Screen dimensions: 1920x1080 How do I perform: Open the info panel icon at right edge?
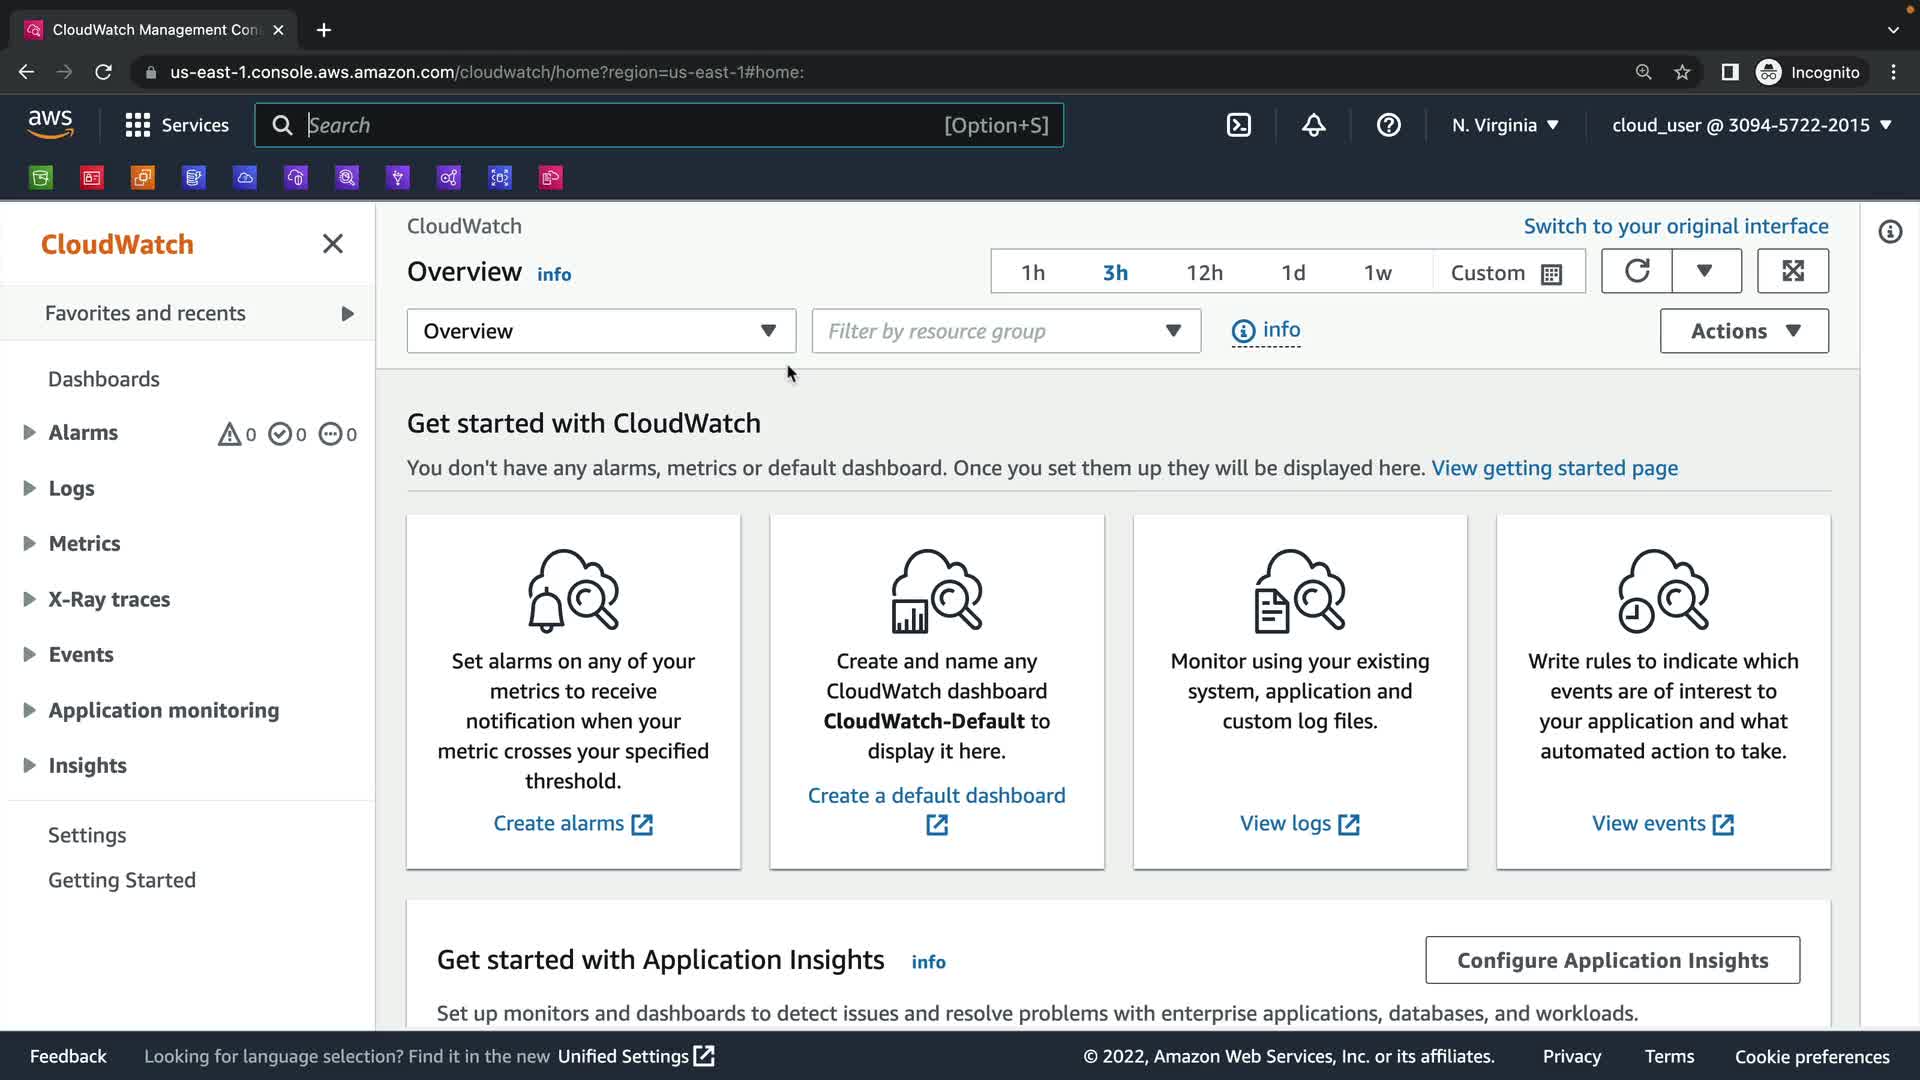(x=1889, y=232)
